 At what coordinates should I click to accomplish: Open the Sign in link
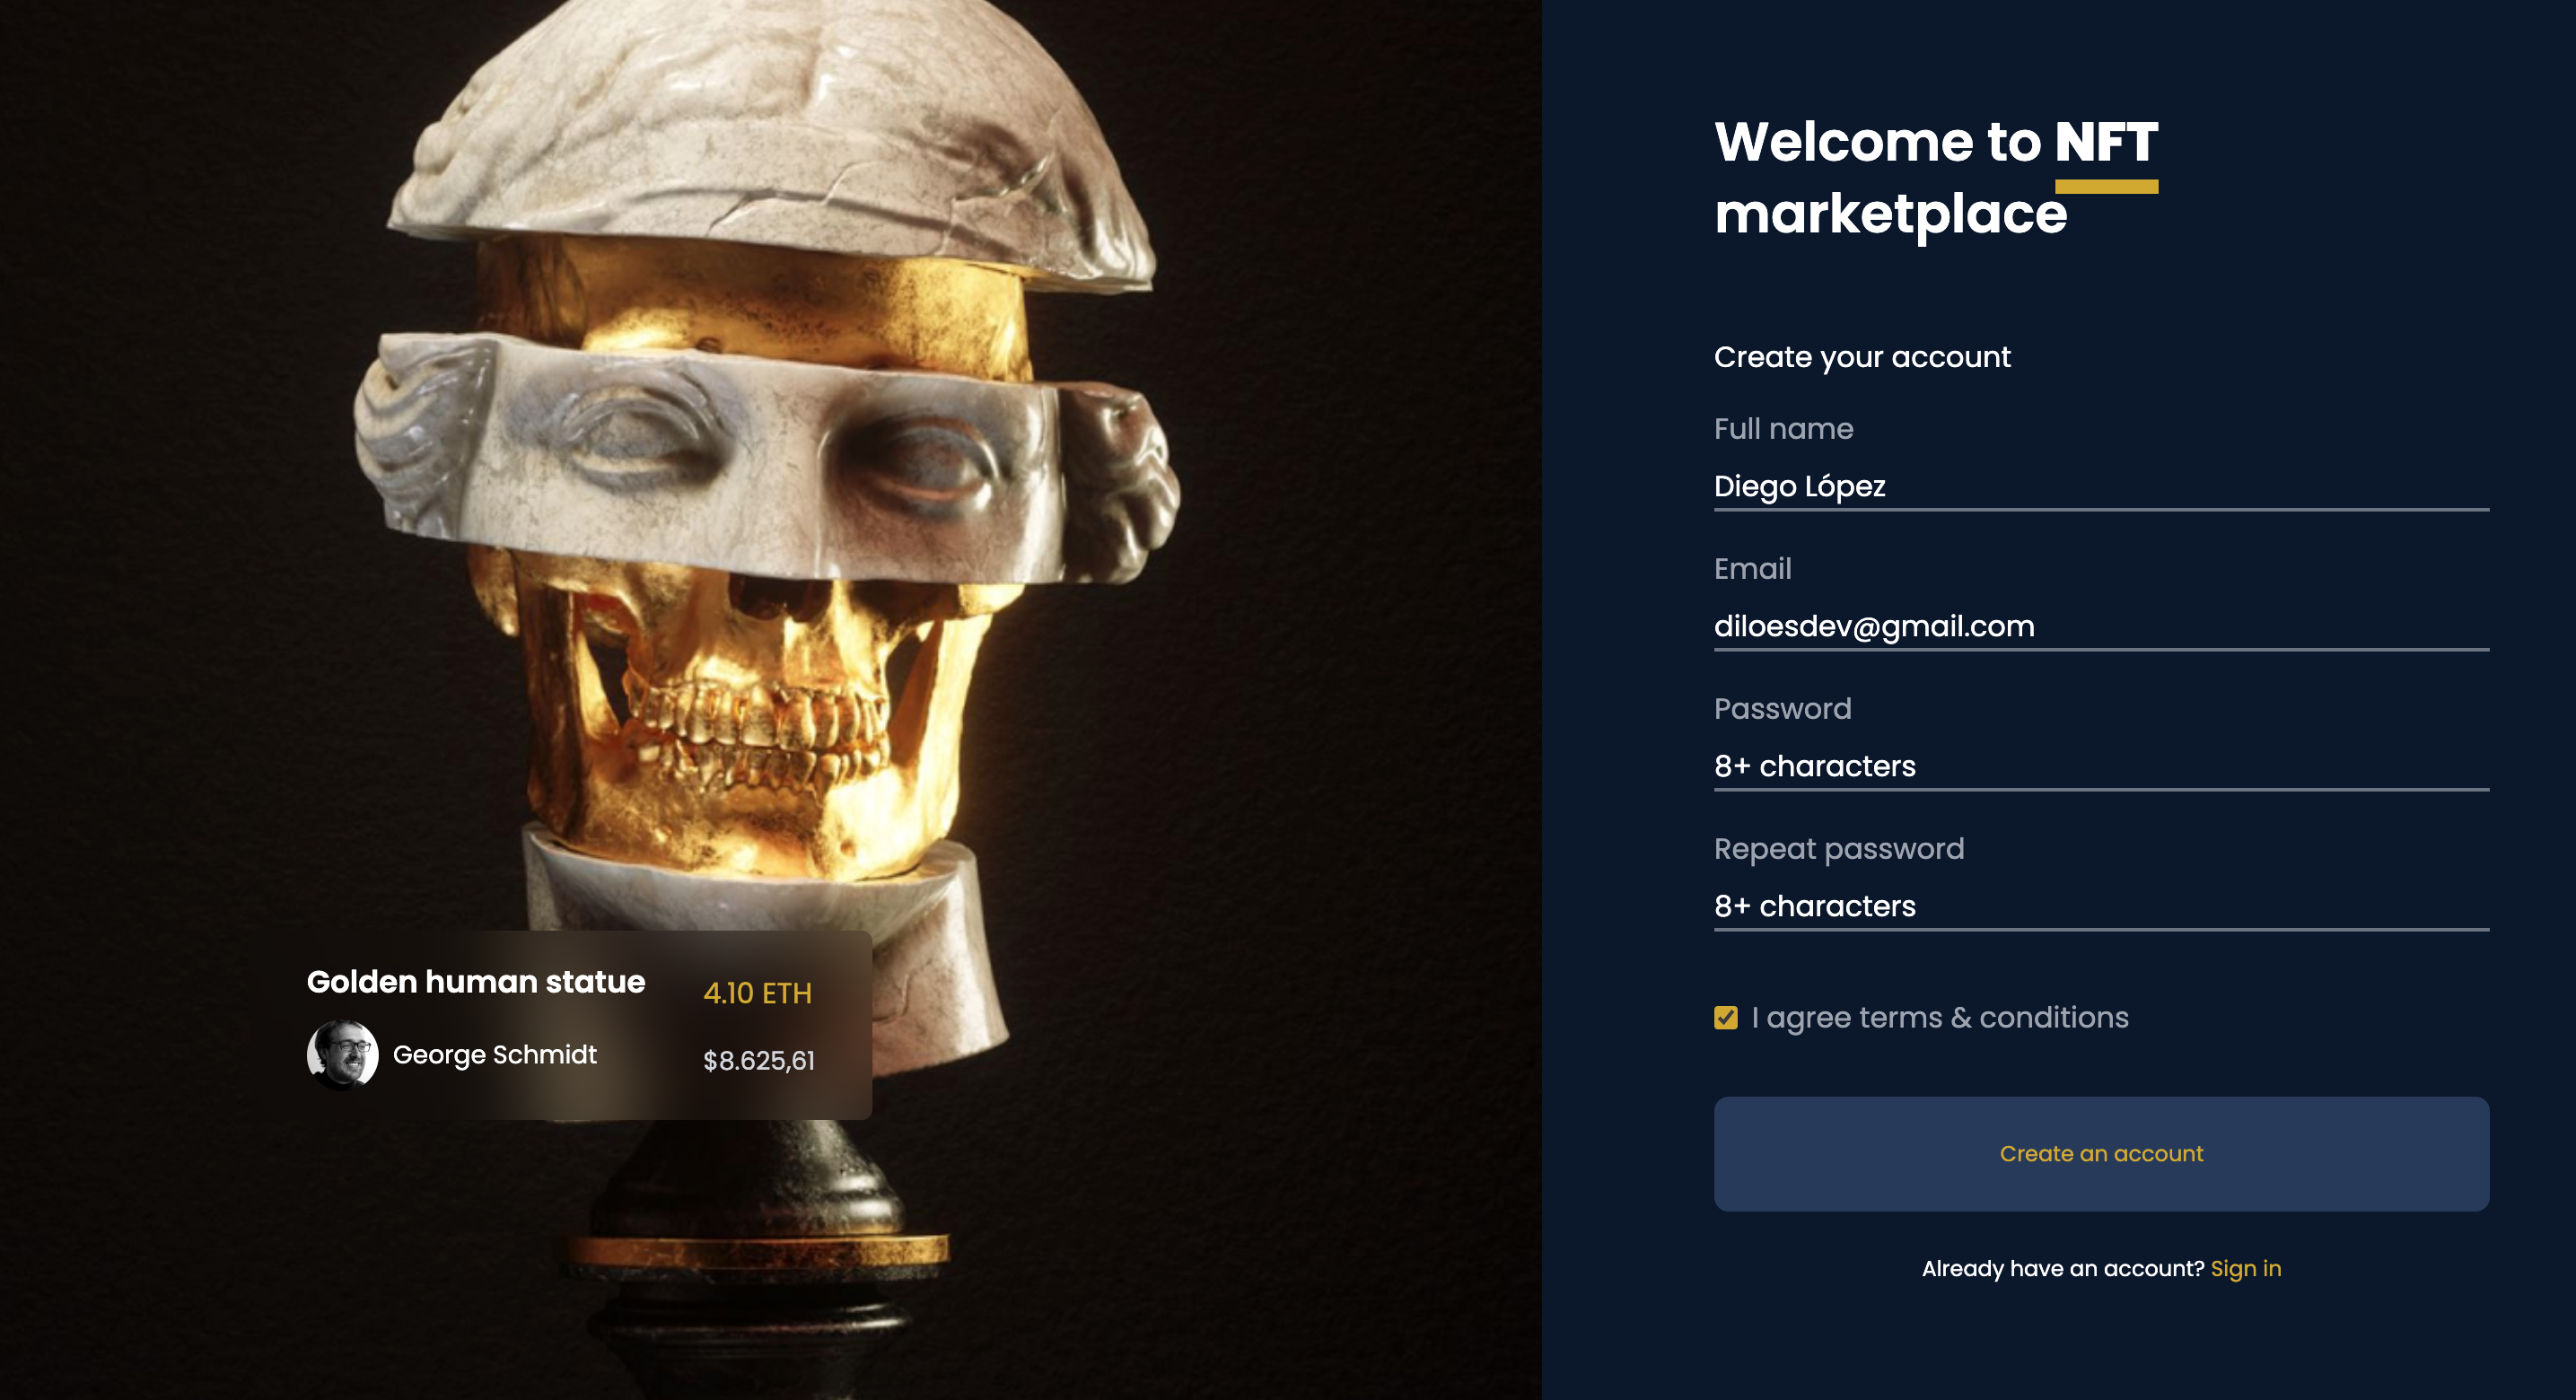click(x=2245, y=1268)
